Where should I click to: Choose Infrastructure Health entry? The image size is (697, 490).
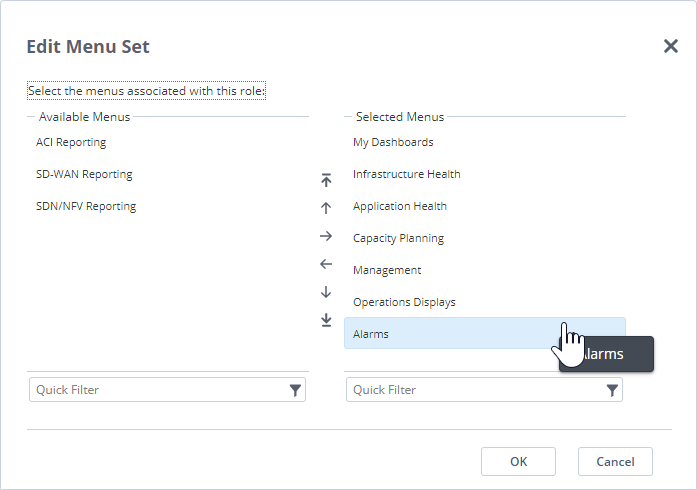pyautogui.click(x=406, y=174)
